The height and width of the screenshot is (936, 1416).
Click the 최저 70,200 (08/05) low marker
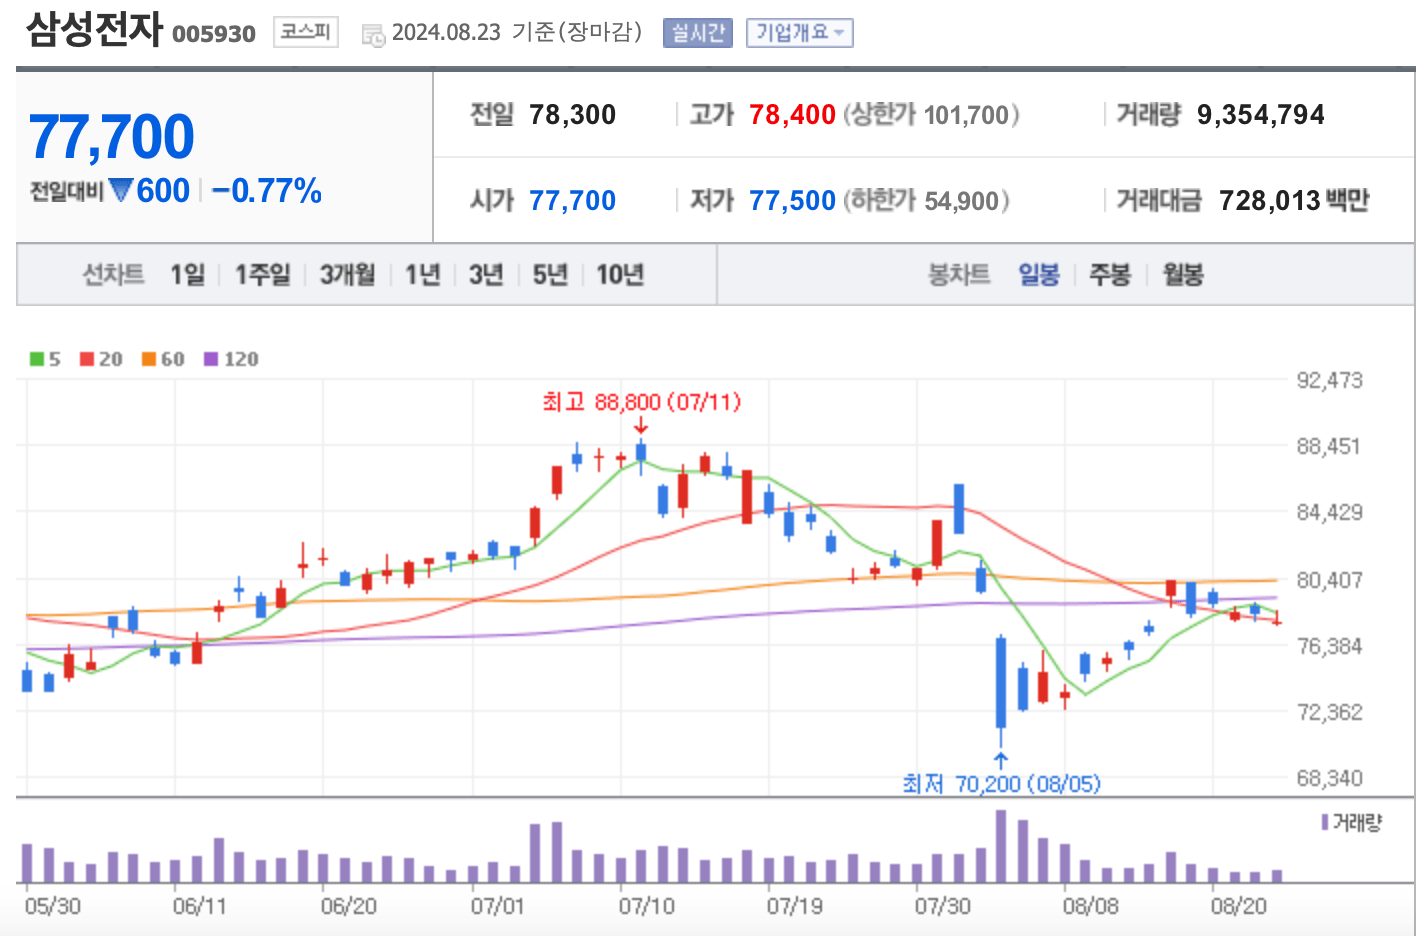(x=1001, y=783)
